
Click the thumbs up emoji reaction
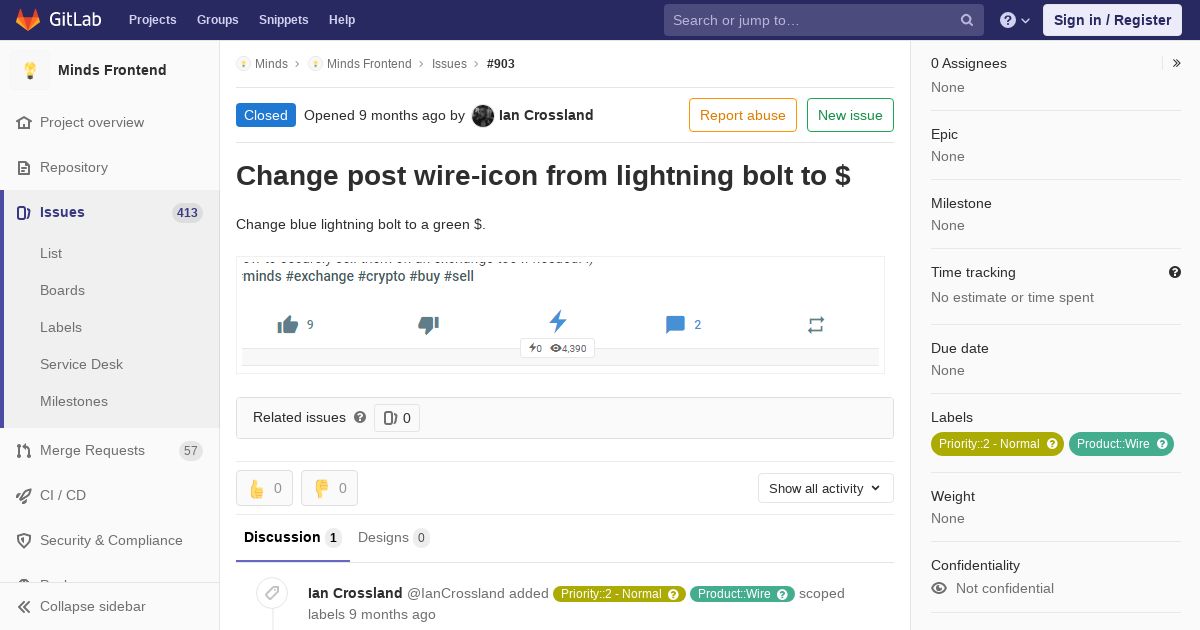point(264,488)
